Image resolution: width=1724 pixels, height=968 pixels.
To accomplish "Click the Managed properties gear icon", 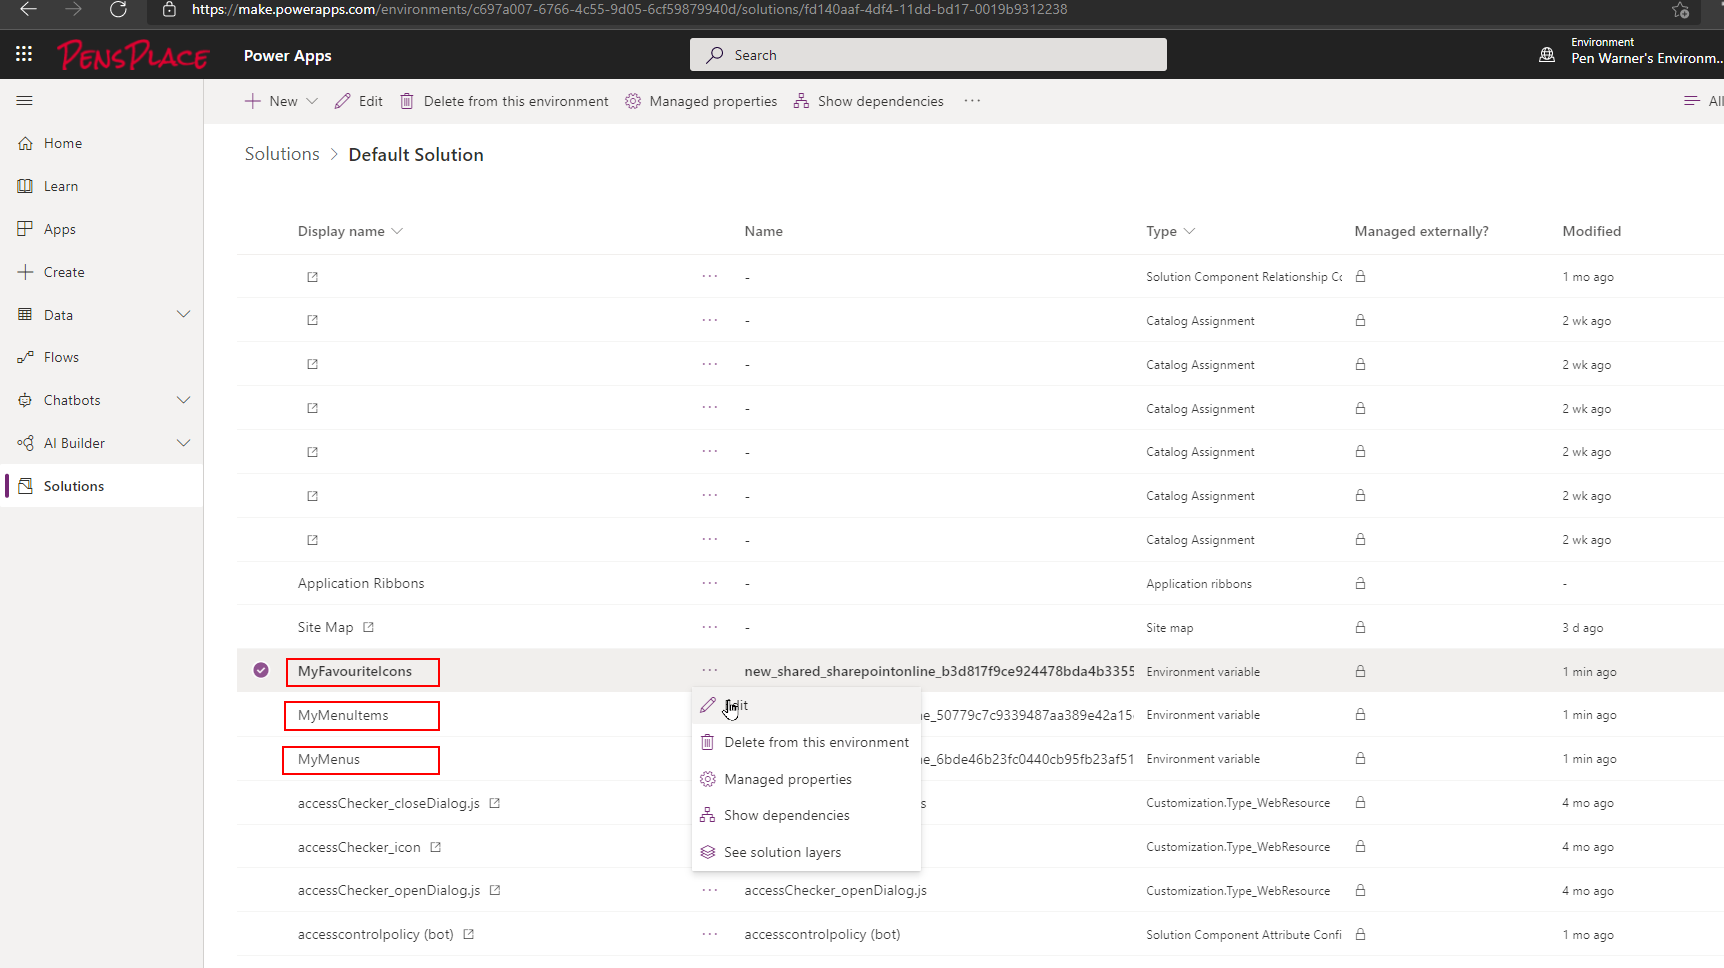I will pyautogui.click(x=632, y=100).
